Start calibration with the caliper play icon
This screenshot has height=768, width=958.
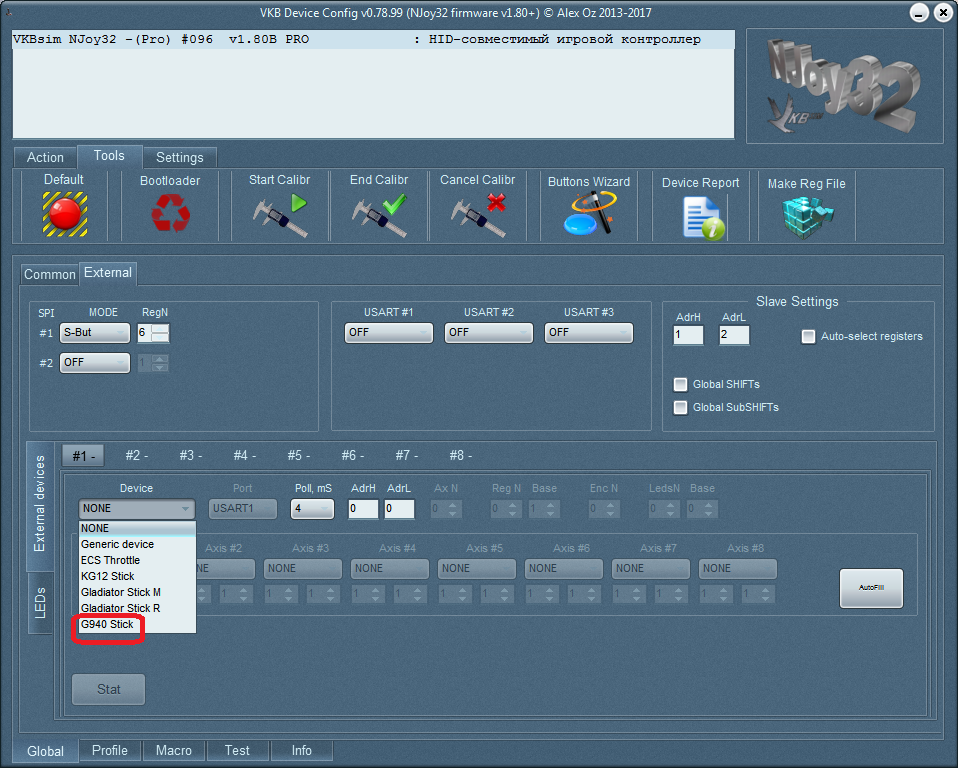point(280,215)
